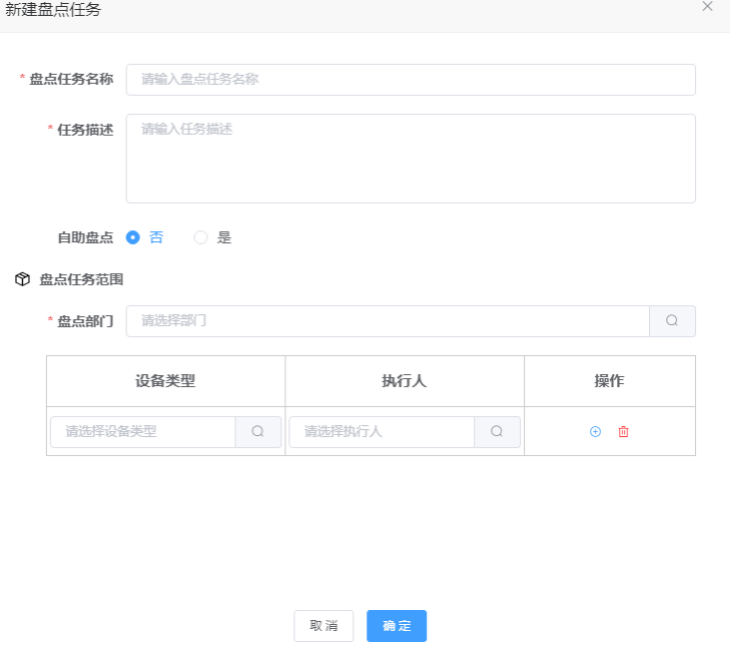
Task: Click the 操作 column header
Action: pyautogui.click(x=610, y=381)
